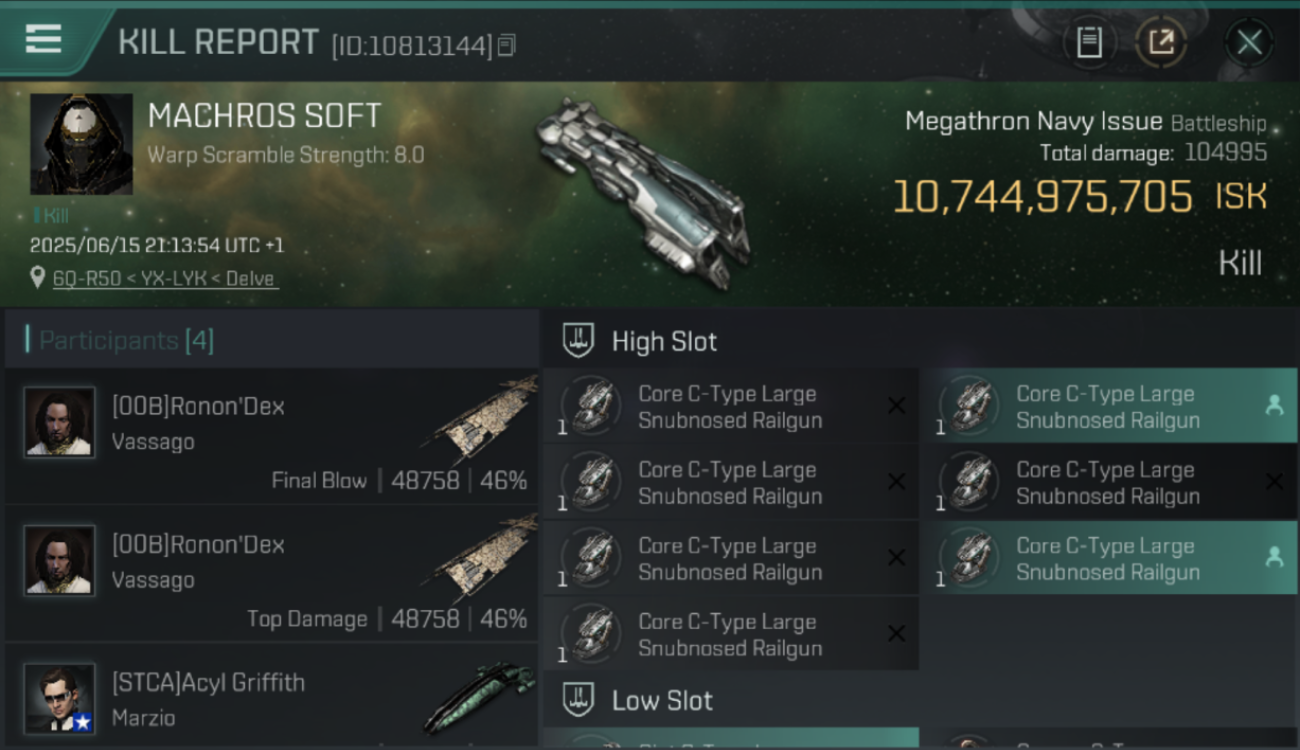This screenshot has width=1300, height=750.
Task: Click the location pin icon
Action: point(37,278)
